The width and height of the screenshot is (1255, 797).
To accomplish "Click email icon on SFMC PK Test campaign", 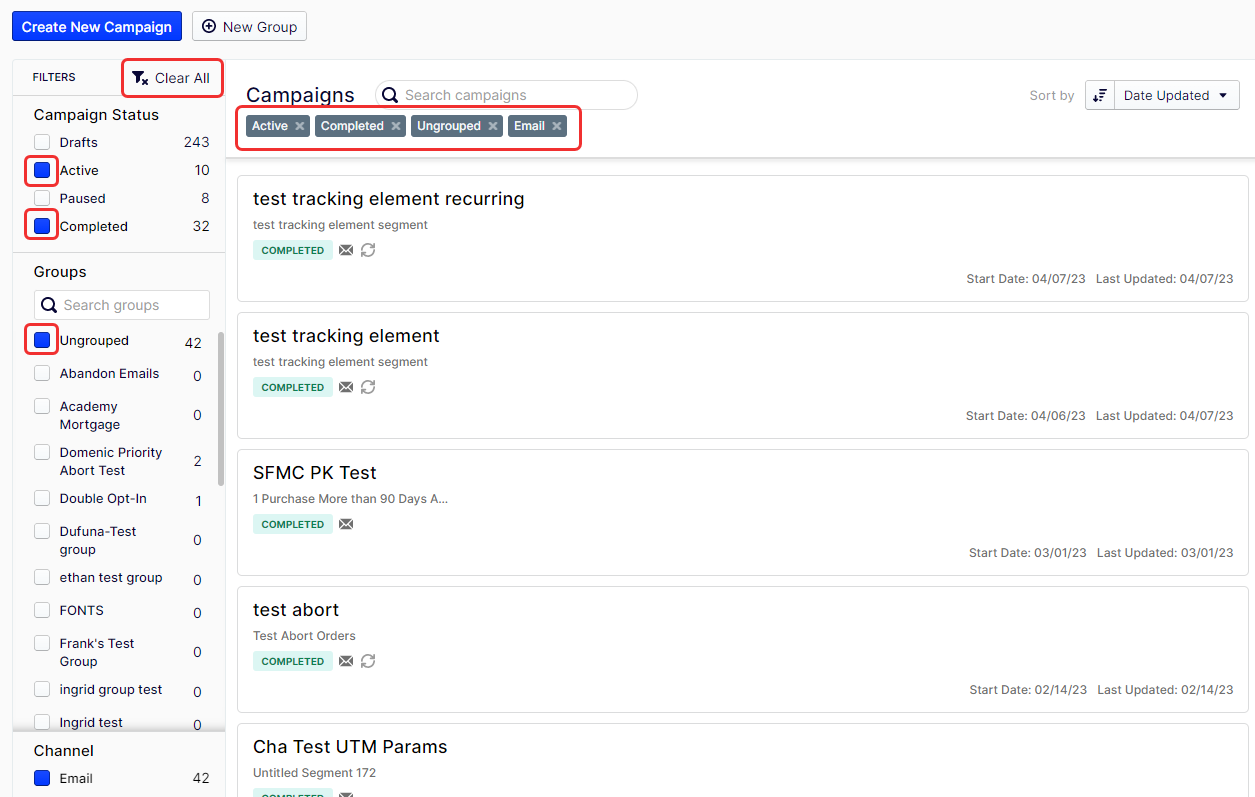I will pyautogui.click(x=346, y=524).
